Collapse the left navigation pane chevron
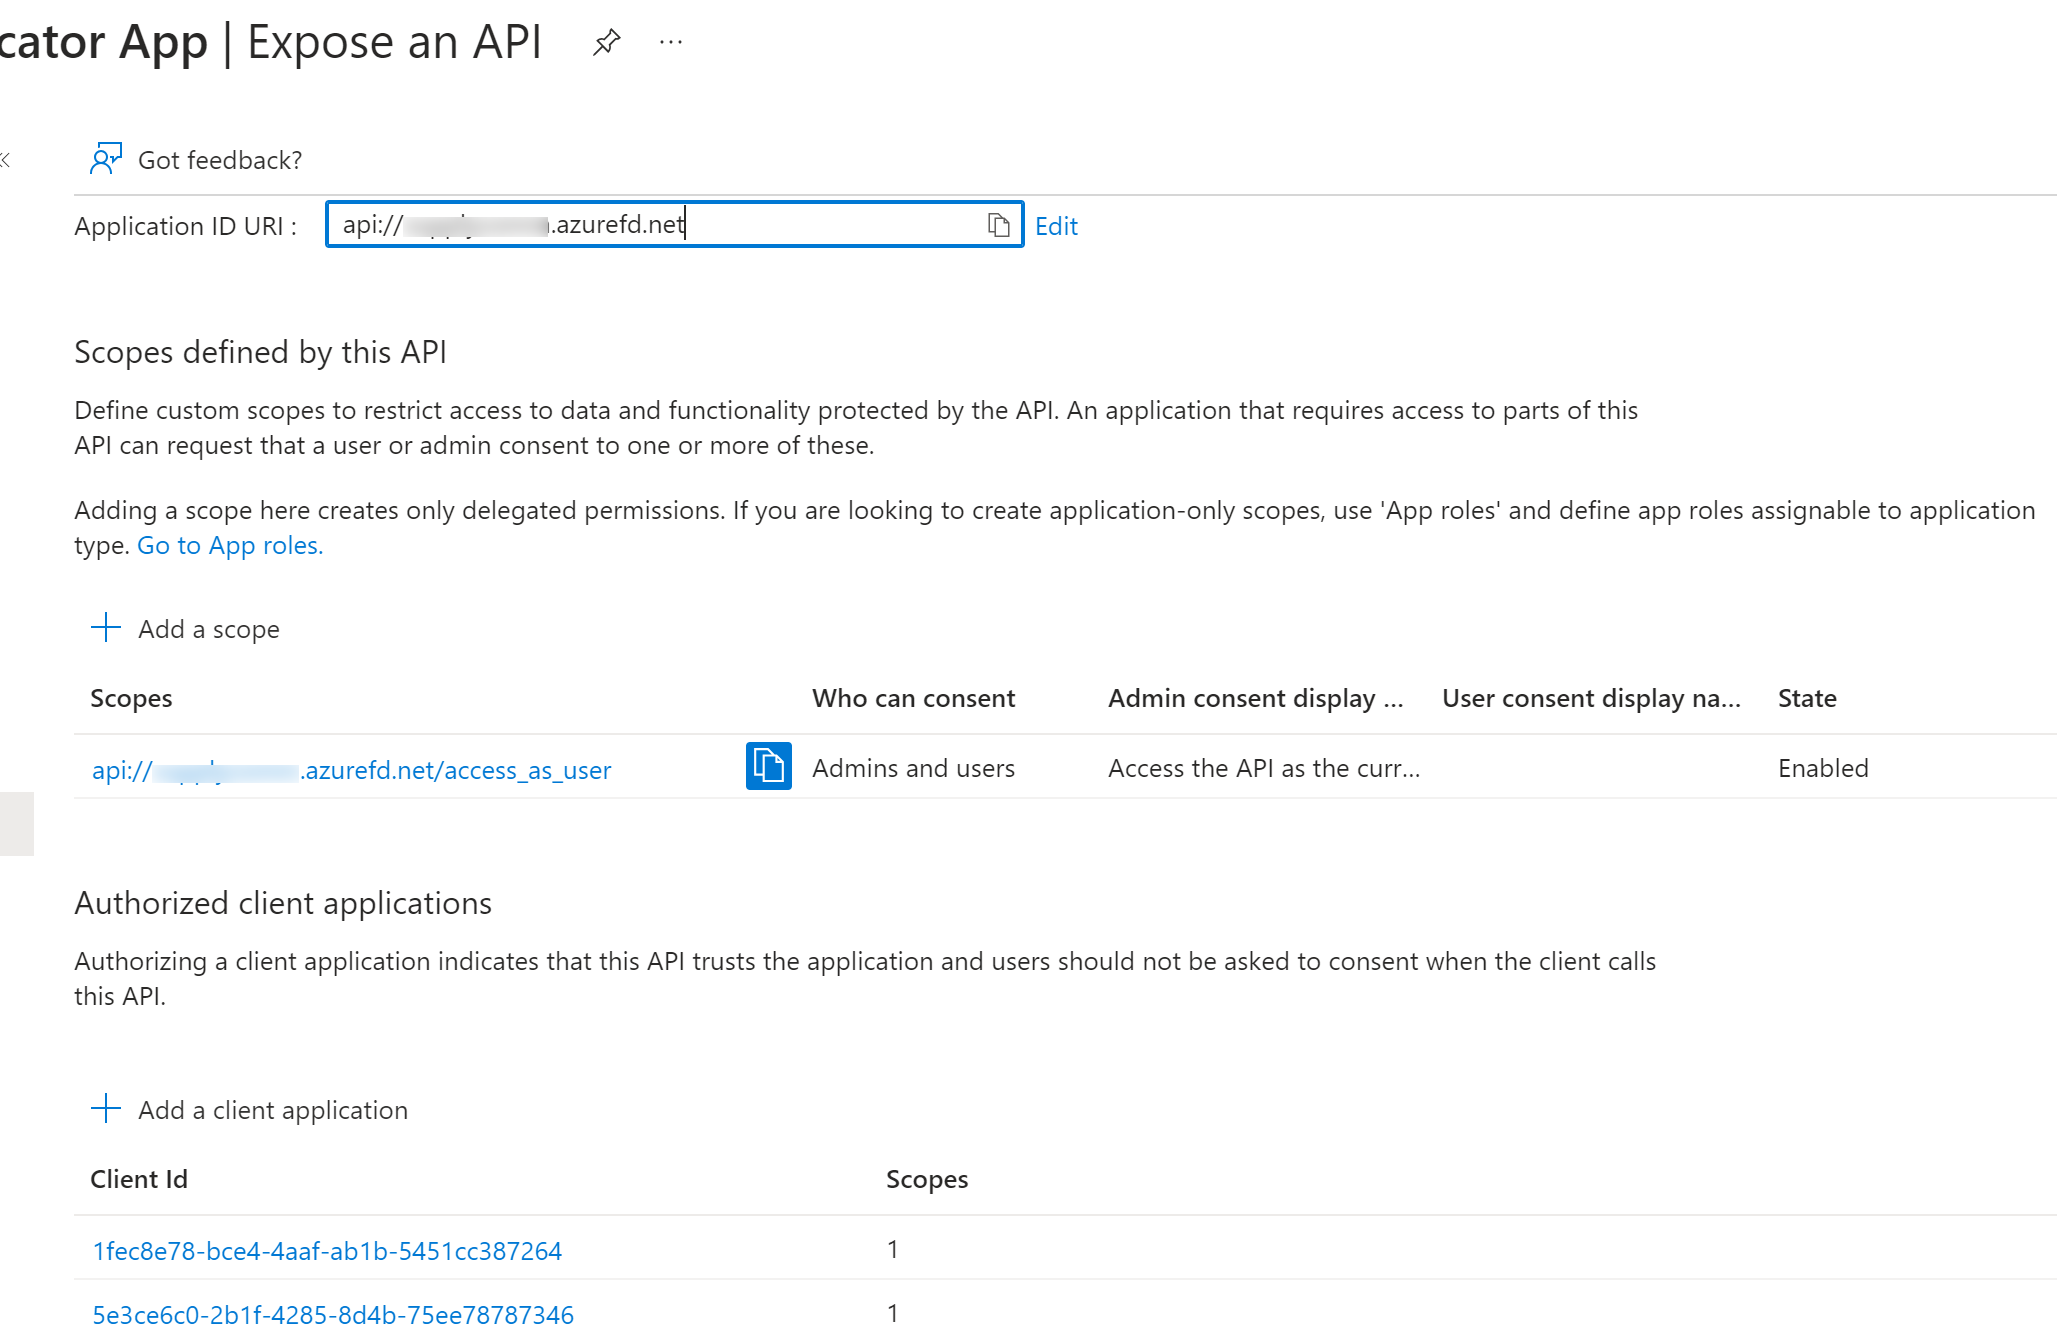Screen dimensions: 2057x1335 click(x=6, y=159)
